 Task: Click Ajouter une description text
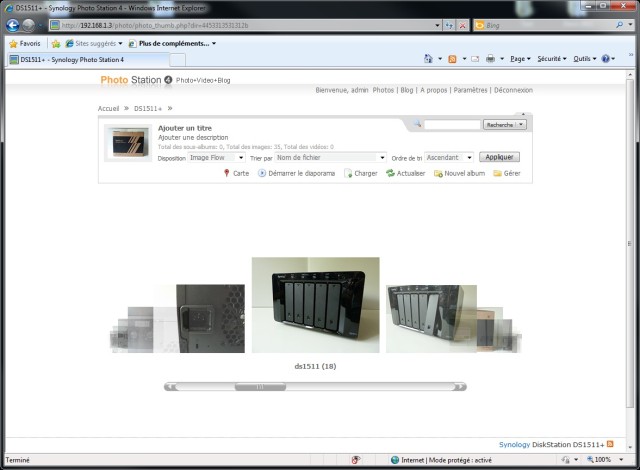click(193, 137)
